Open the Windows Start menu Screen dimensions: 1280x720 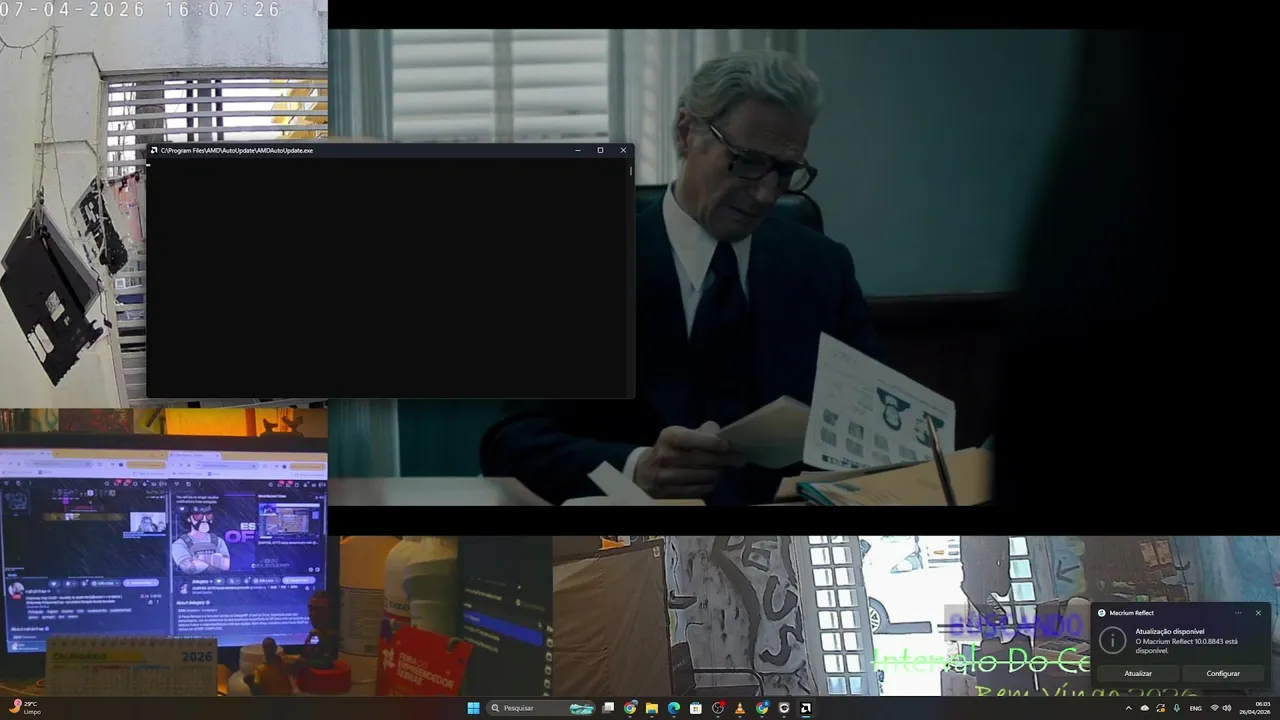click(473, 708)
